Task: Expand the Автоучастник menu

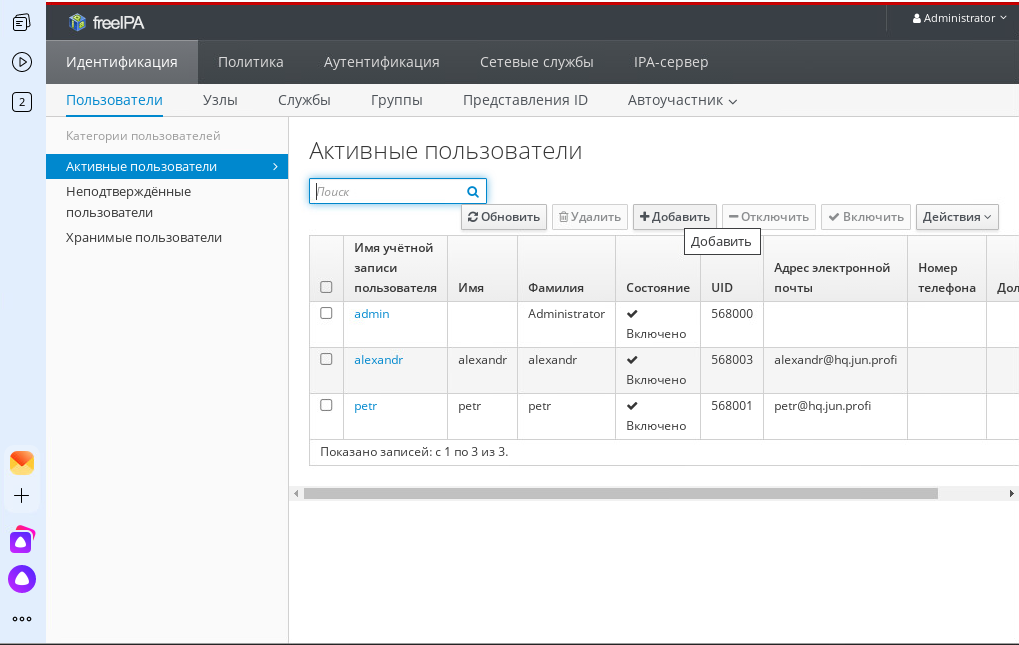Action: coord(682,100)
